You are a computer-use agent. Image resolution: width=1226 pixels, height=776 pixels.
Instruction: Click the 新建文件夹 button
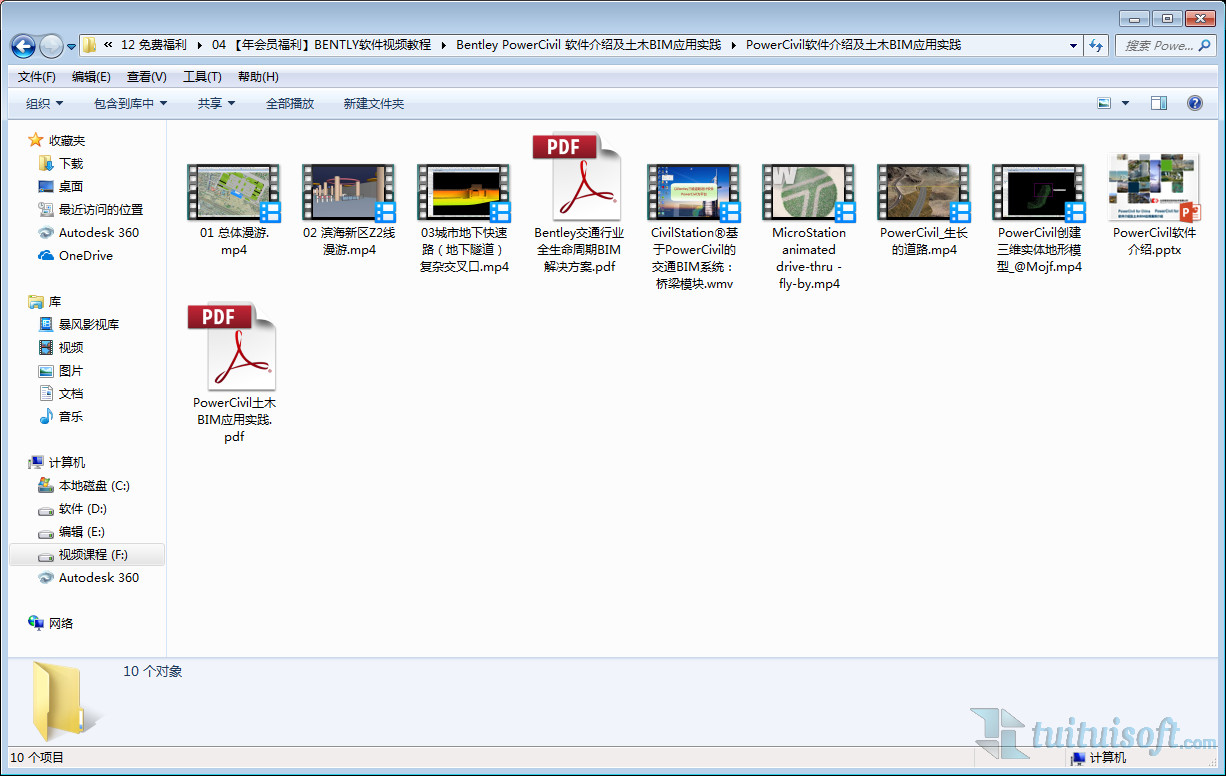coord(373,103)
